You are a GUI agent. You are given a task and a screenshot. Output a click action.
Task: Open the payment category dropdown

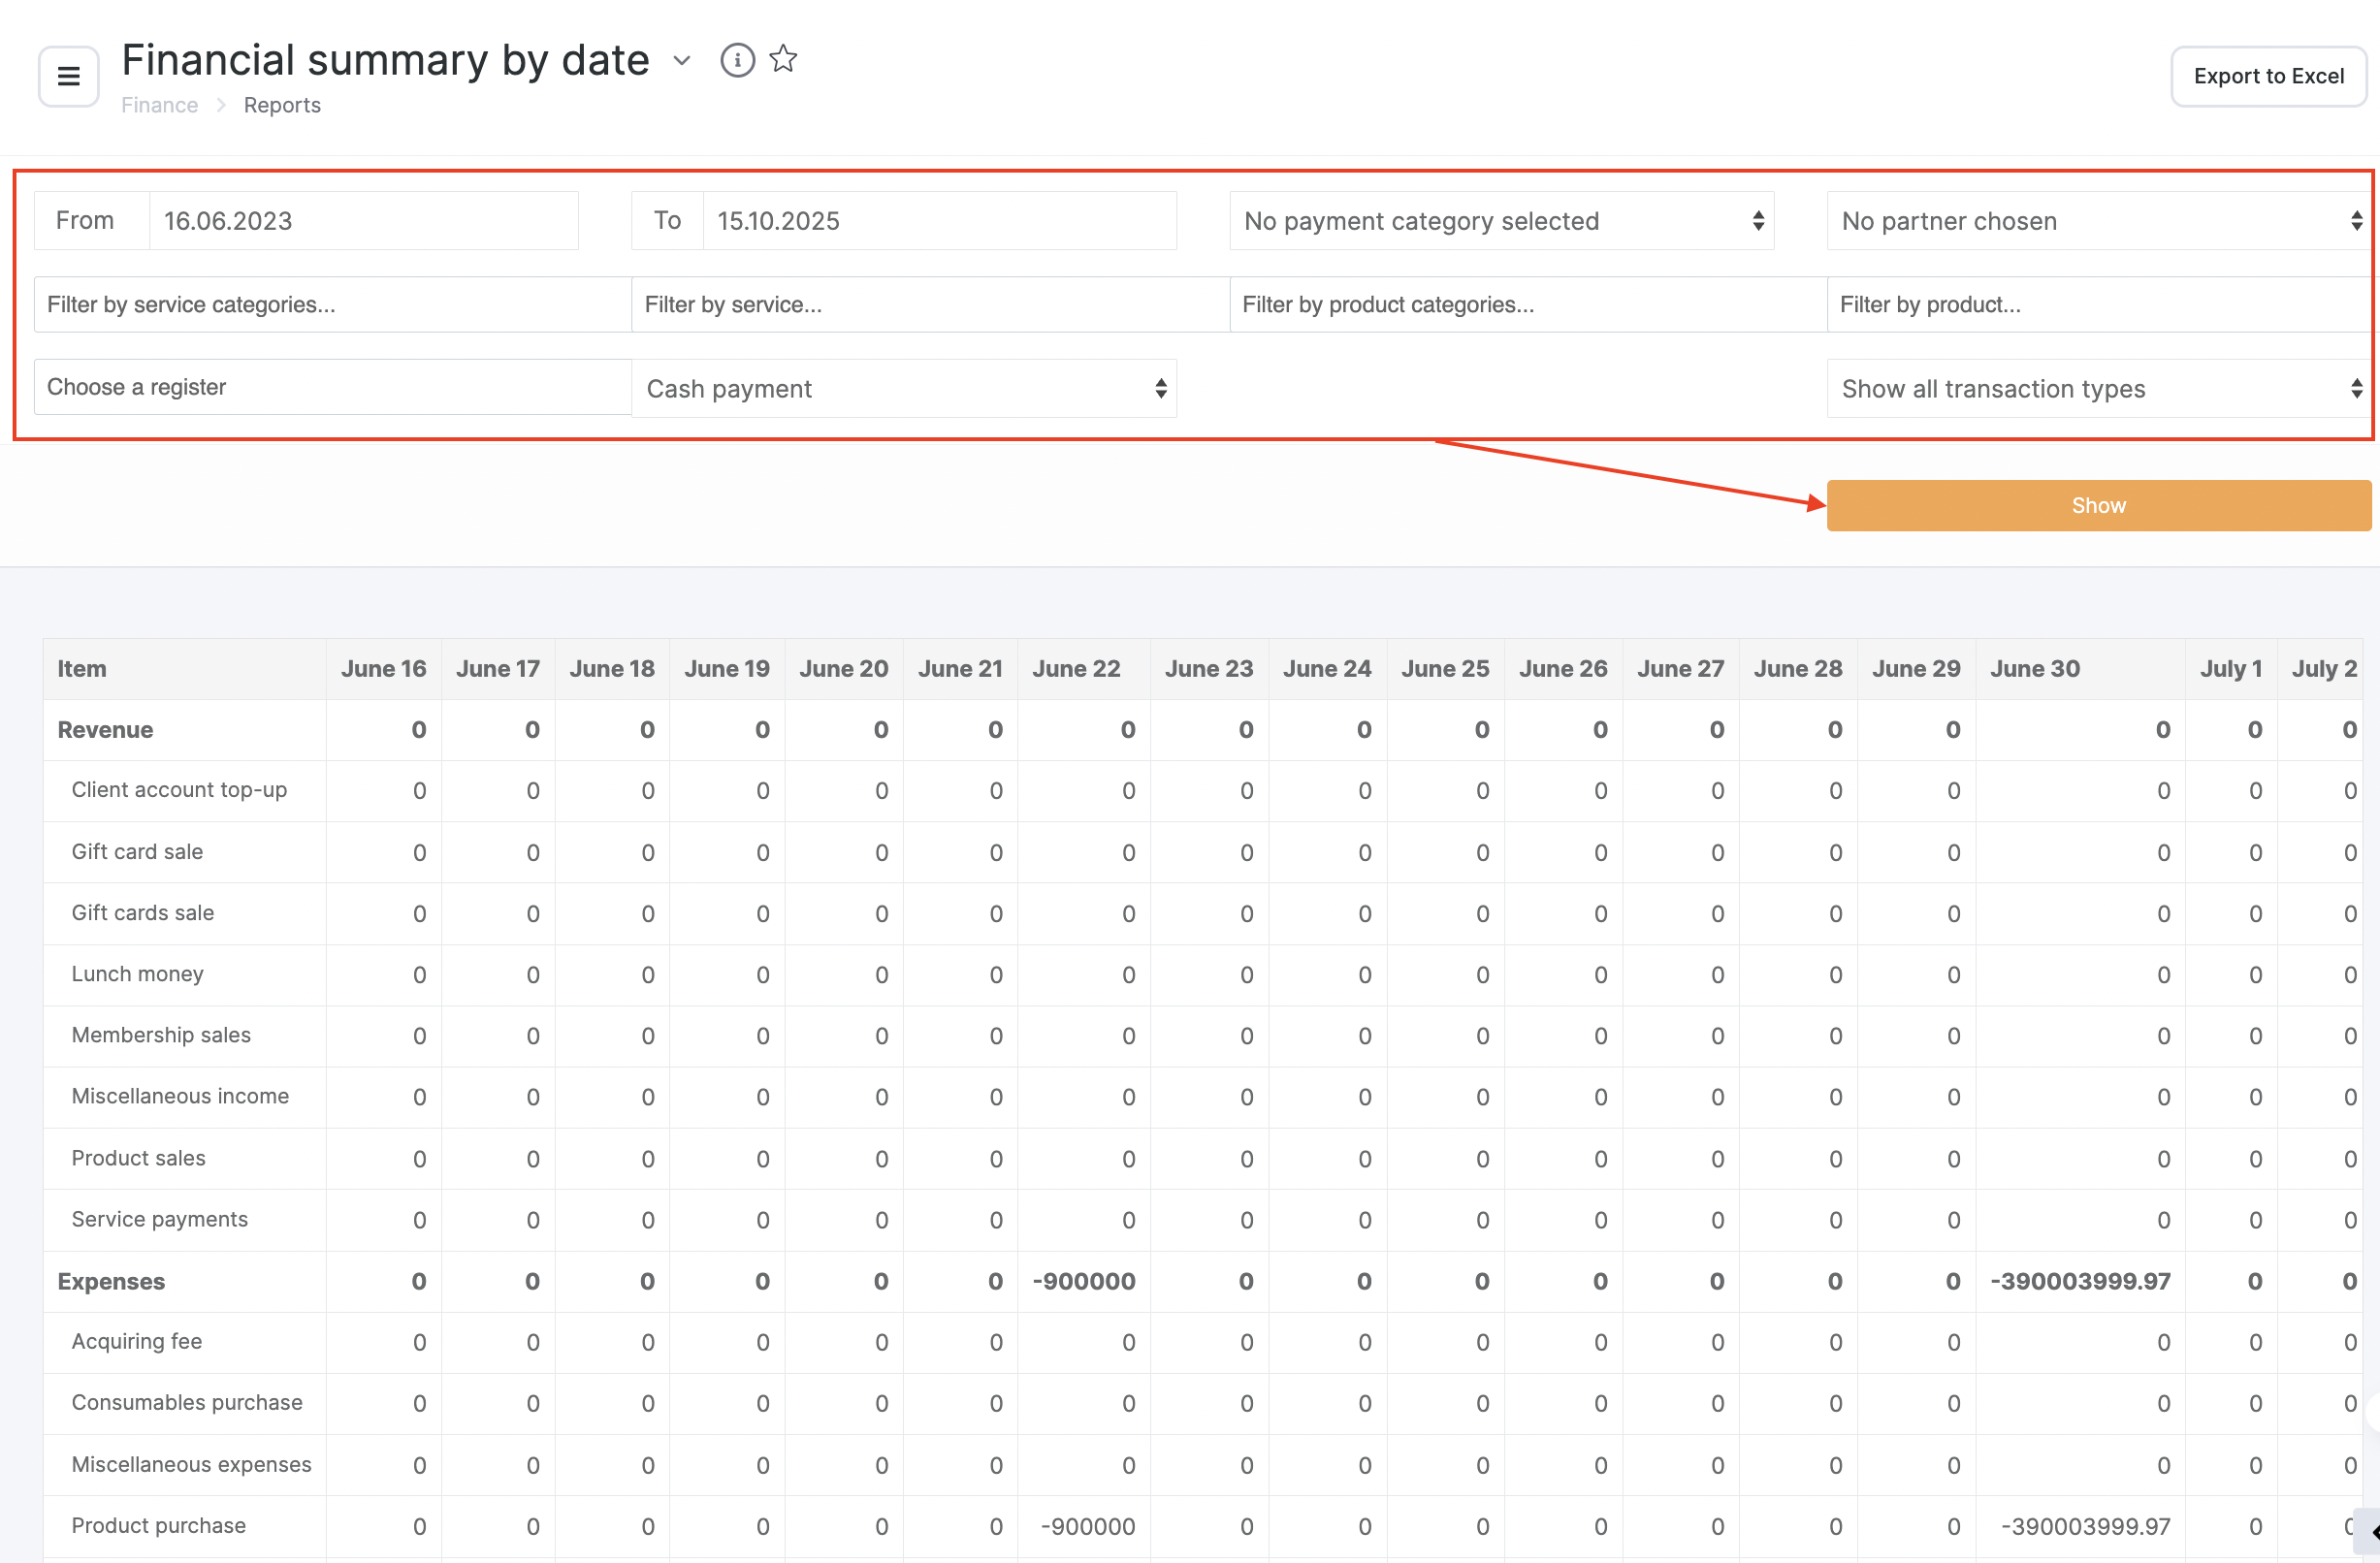(x=1501, y=221)
